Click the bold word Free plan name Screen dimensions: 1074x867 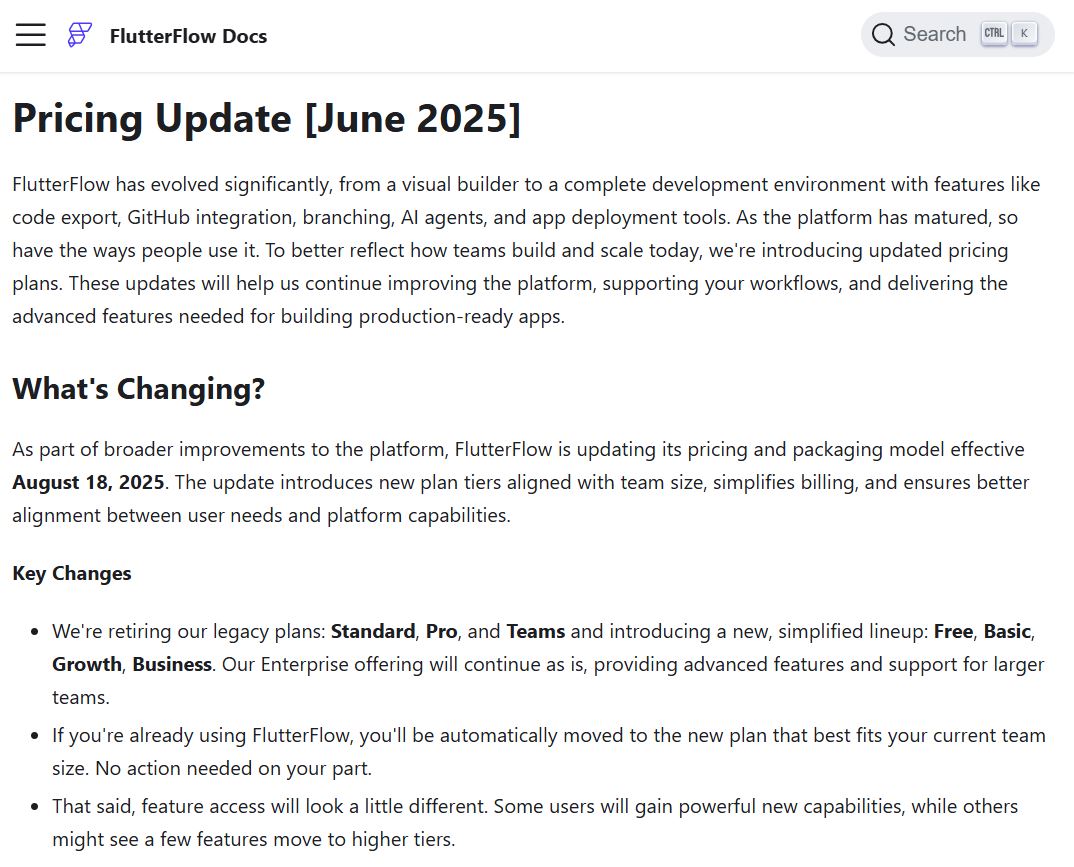[x=953, y=631]
